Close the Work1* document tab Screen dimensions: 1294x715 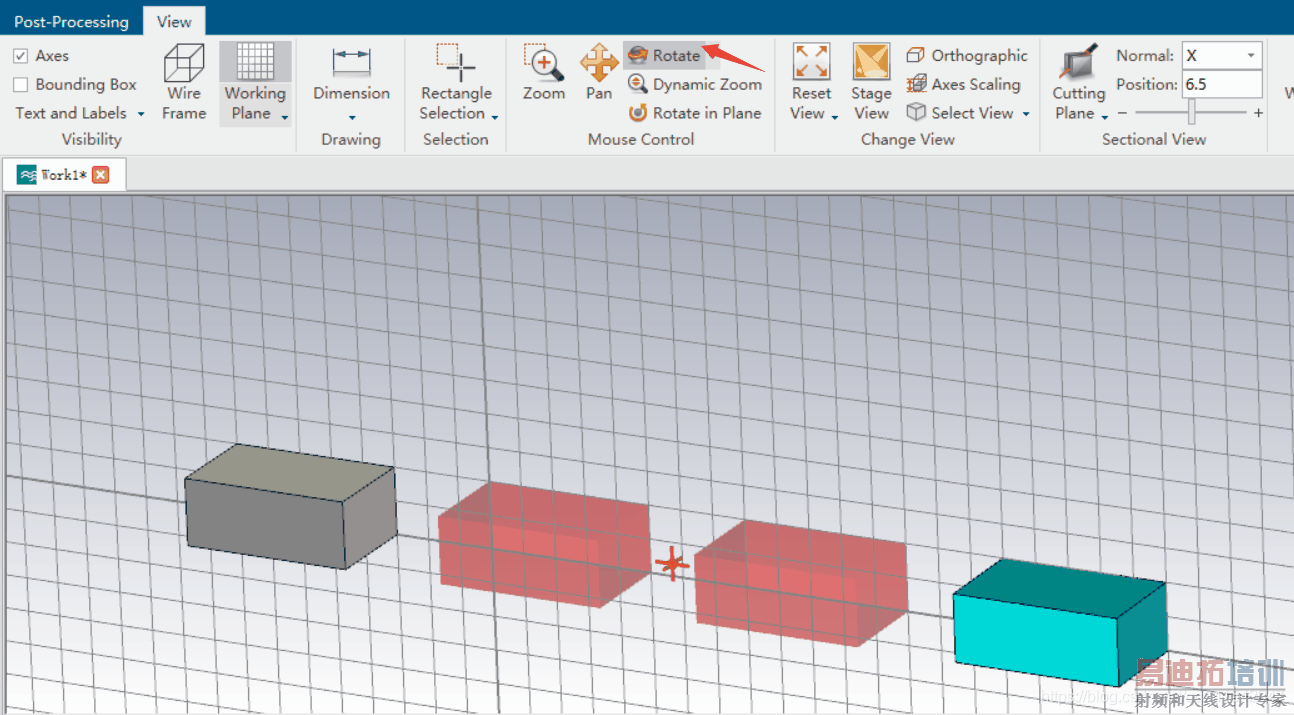tap(100, 176)
